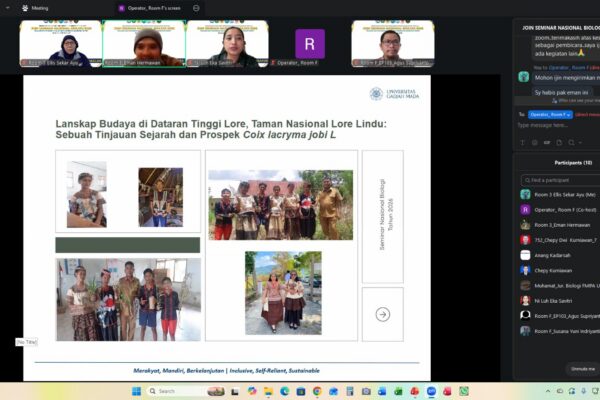Click the Sy habis pak eman ini message
Image resolution: width=600 pixels, height=400 pixels.
[x=561, y=92]
